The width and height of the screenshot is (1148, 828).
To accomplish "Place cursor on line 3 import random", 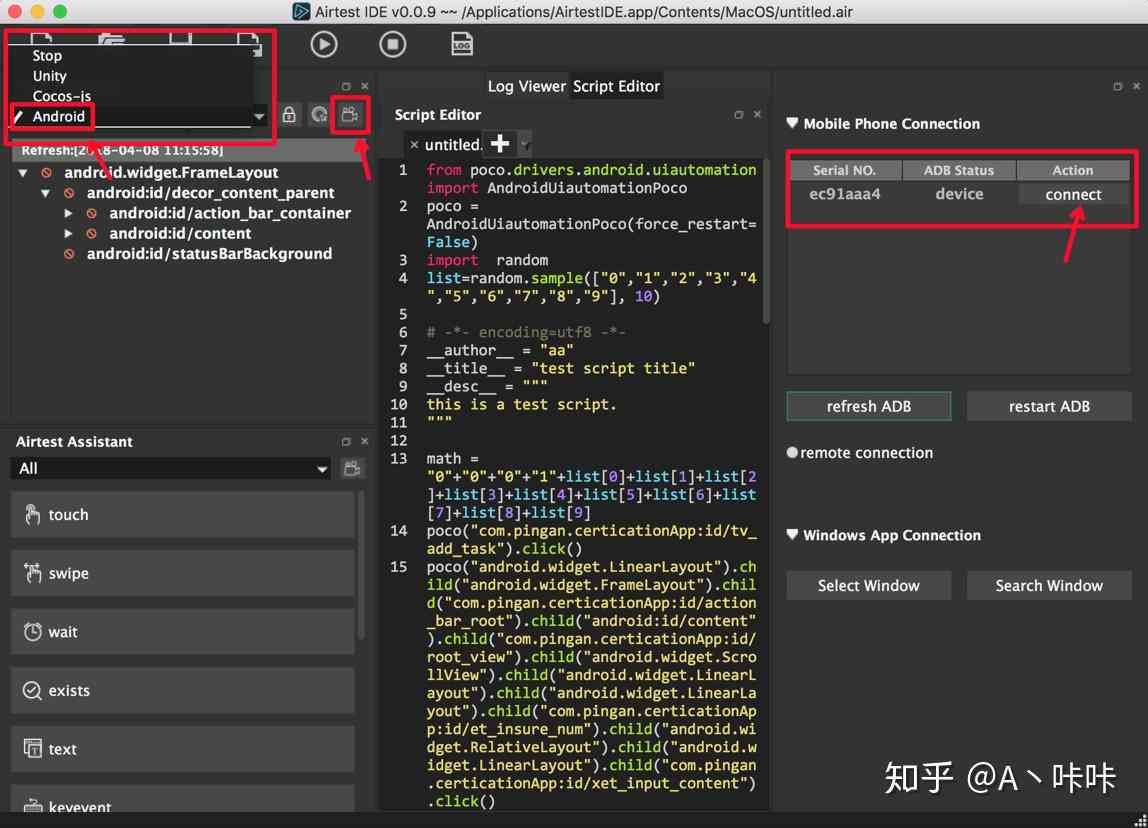I will (x=488, y=261).
